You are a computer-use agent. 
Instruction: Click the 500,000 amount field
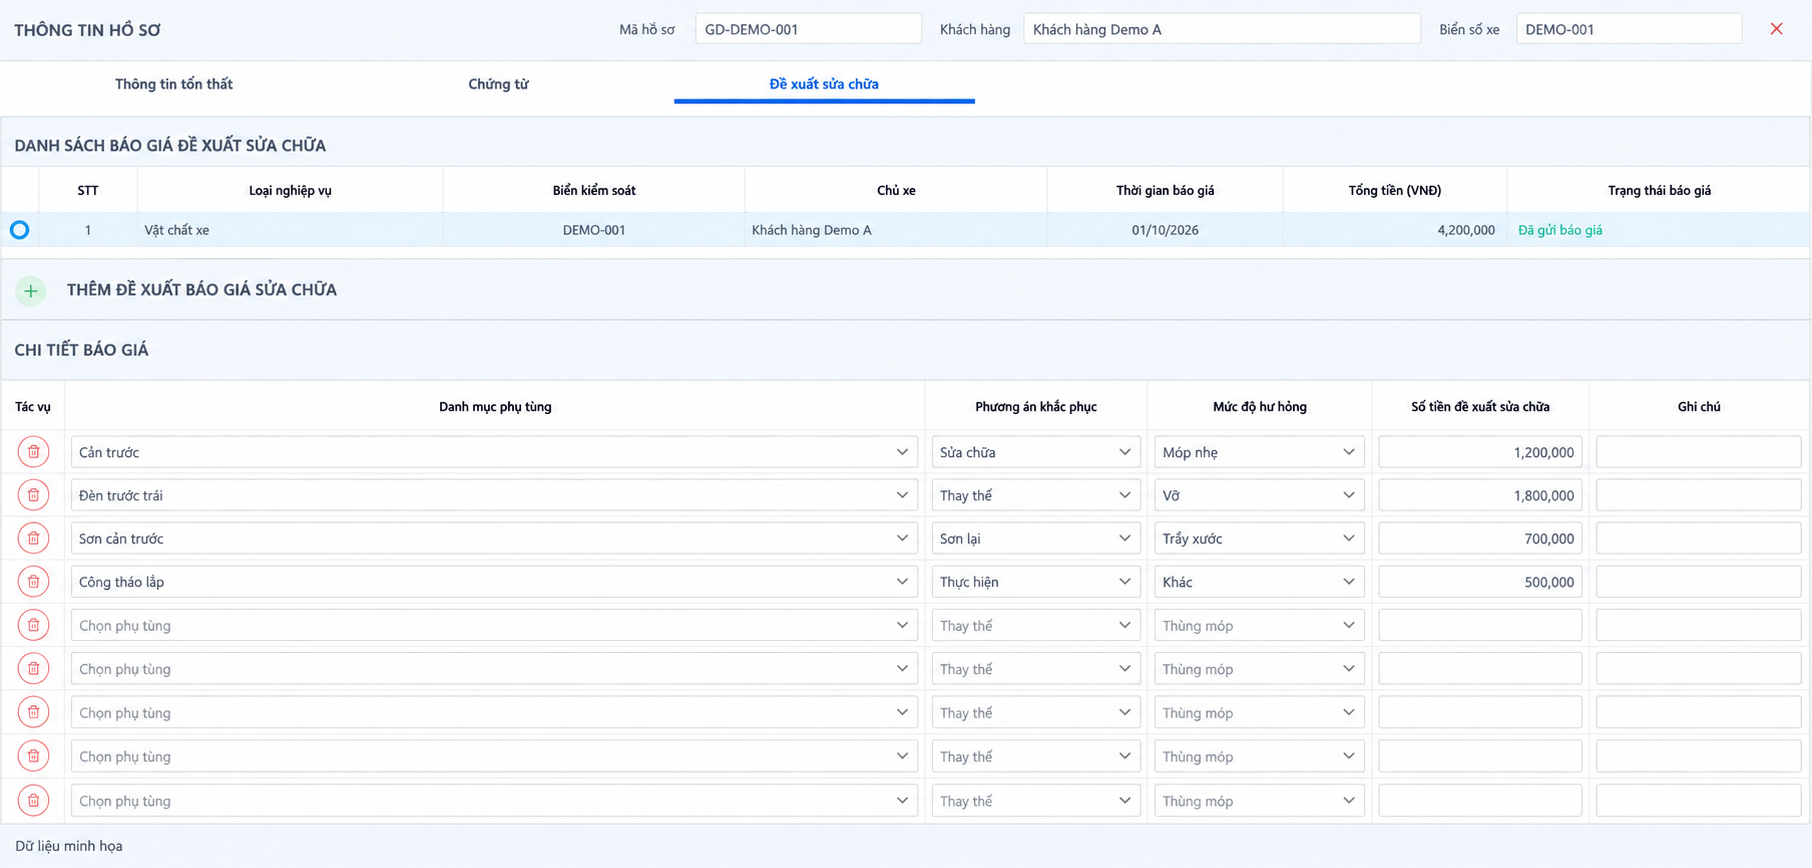pyautogui.click(x=1480, y=582)
